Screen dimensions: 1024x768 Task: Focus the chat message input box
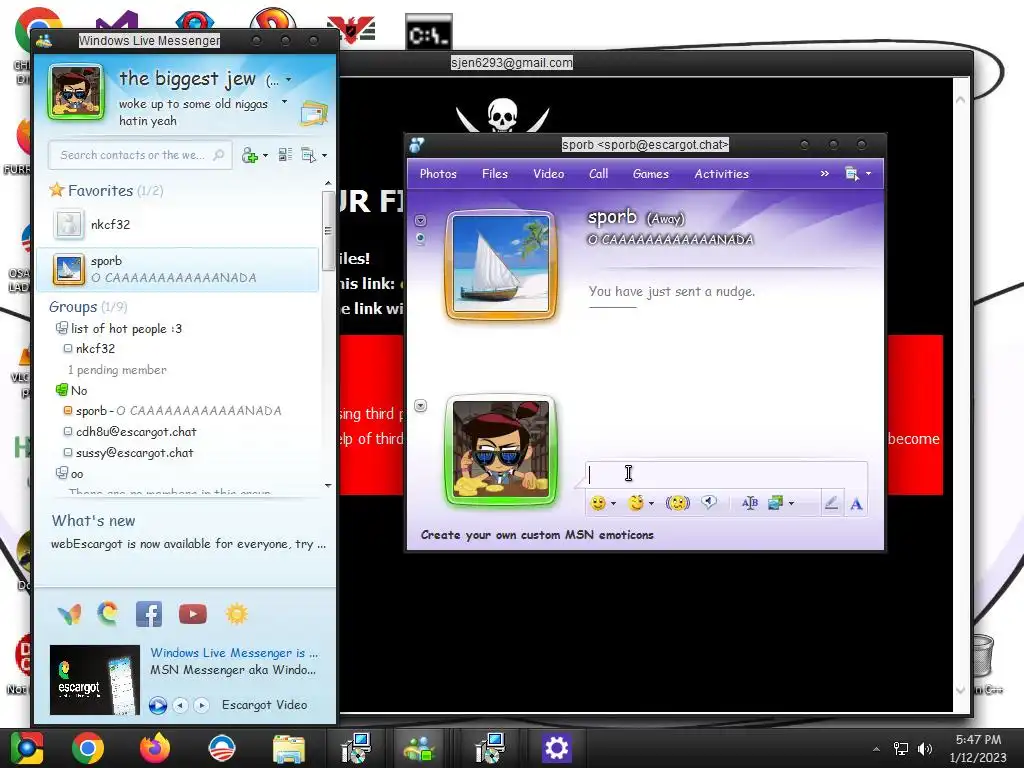(x=726, y=474)
